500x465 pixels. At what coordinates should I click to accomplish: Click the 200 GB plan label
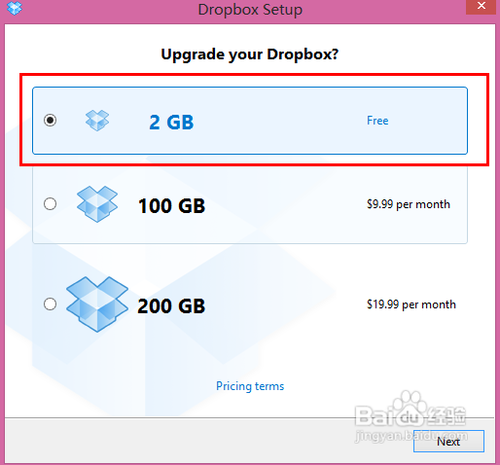click(x=171, y=306)
